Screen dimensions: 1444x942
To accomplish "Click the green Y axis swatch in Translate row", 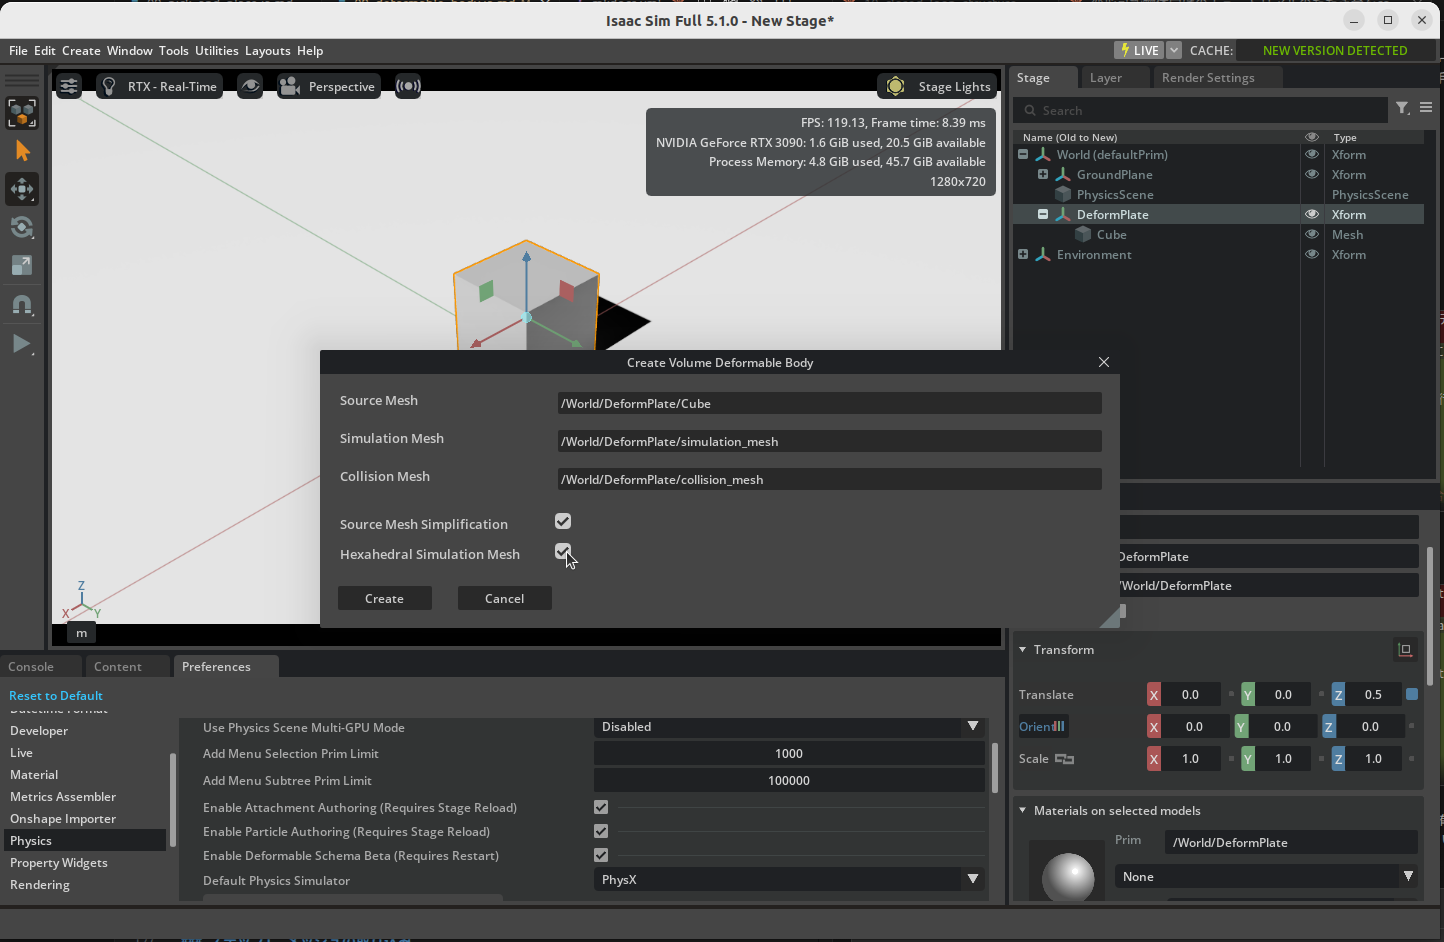I will pyautogui.click(x=1247, y=694).
